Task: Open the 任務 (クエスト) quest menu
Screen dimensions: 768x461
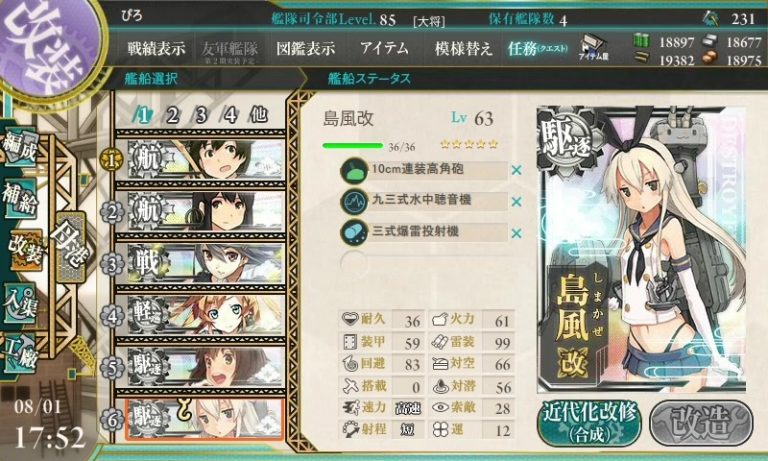Action: click(x=538, y=49)
